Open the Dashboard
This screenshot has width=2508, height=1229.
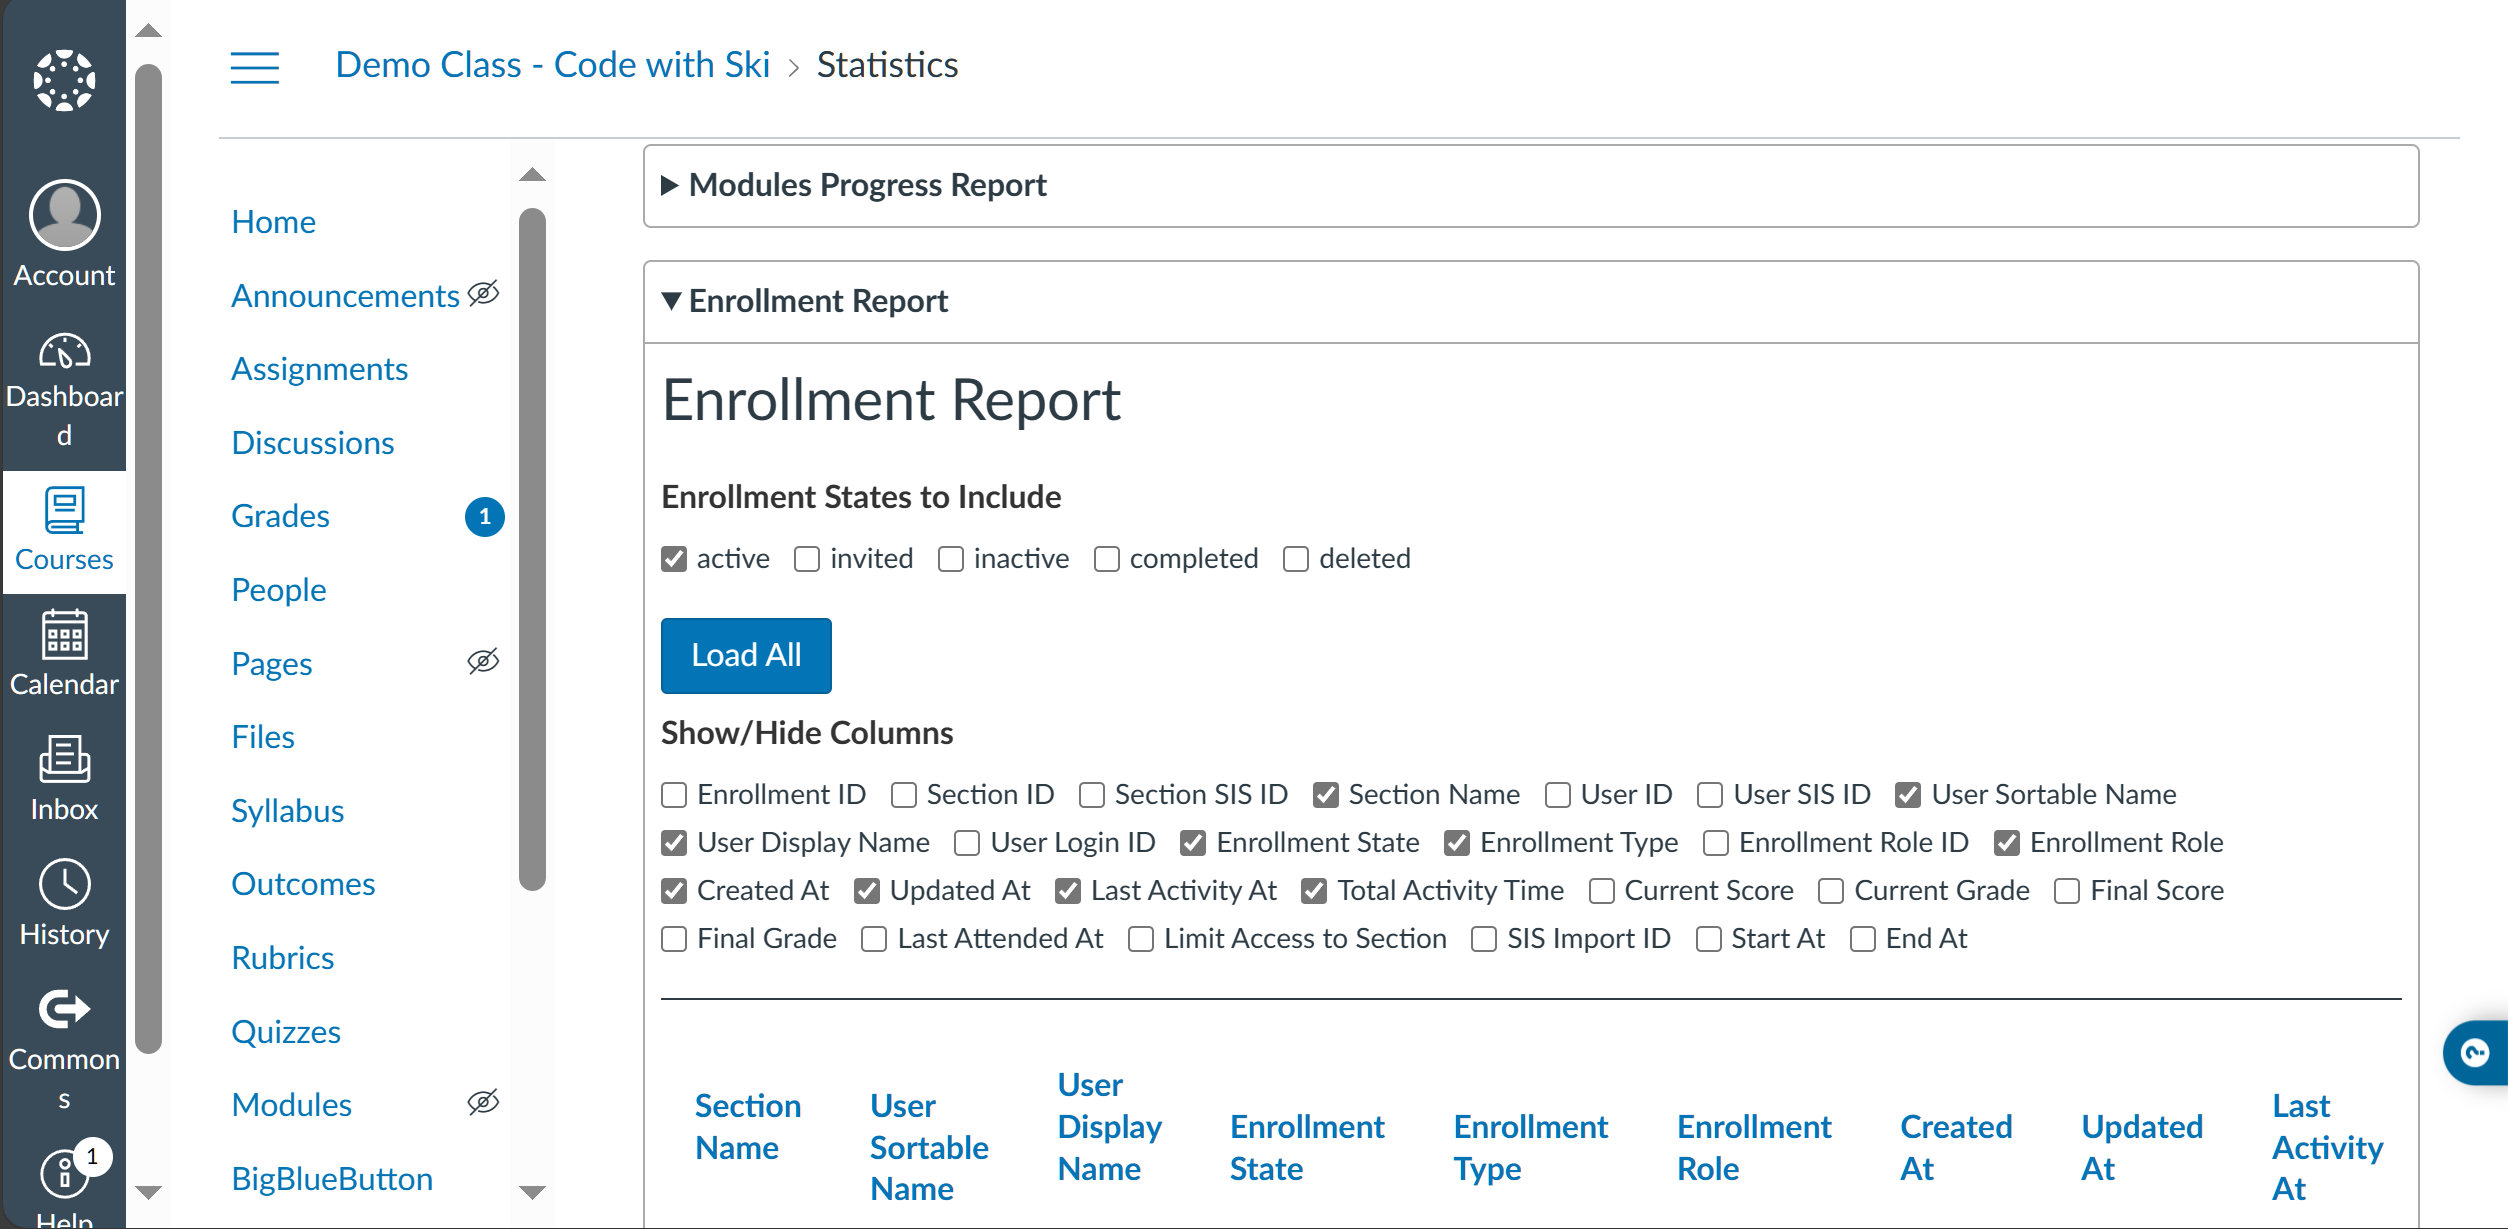(63, 370)
